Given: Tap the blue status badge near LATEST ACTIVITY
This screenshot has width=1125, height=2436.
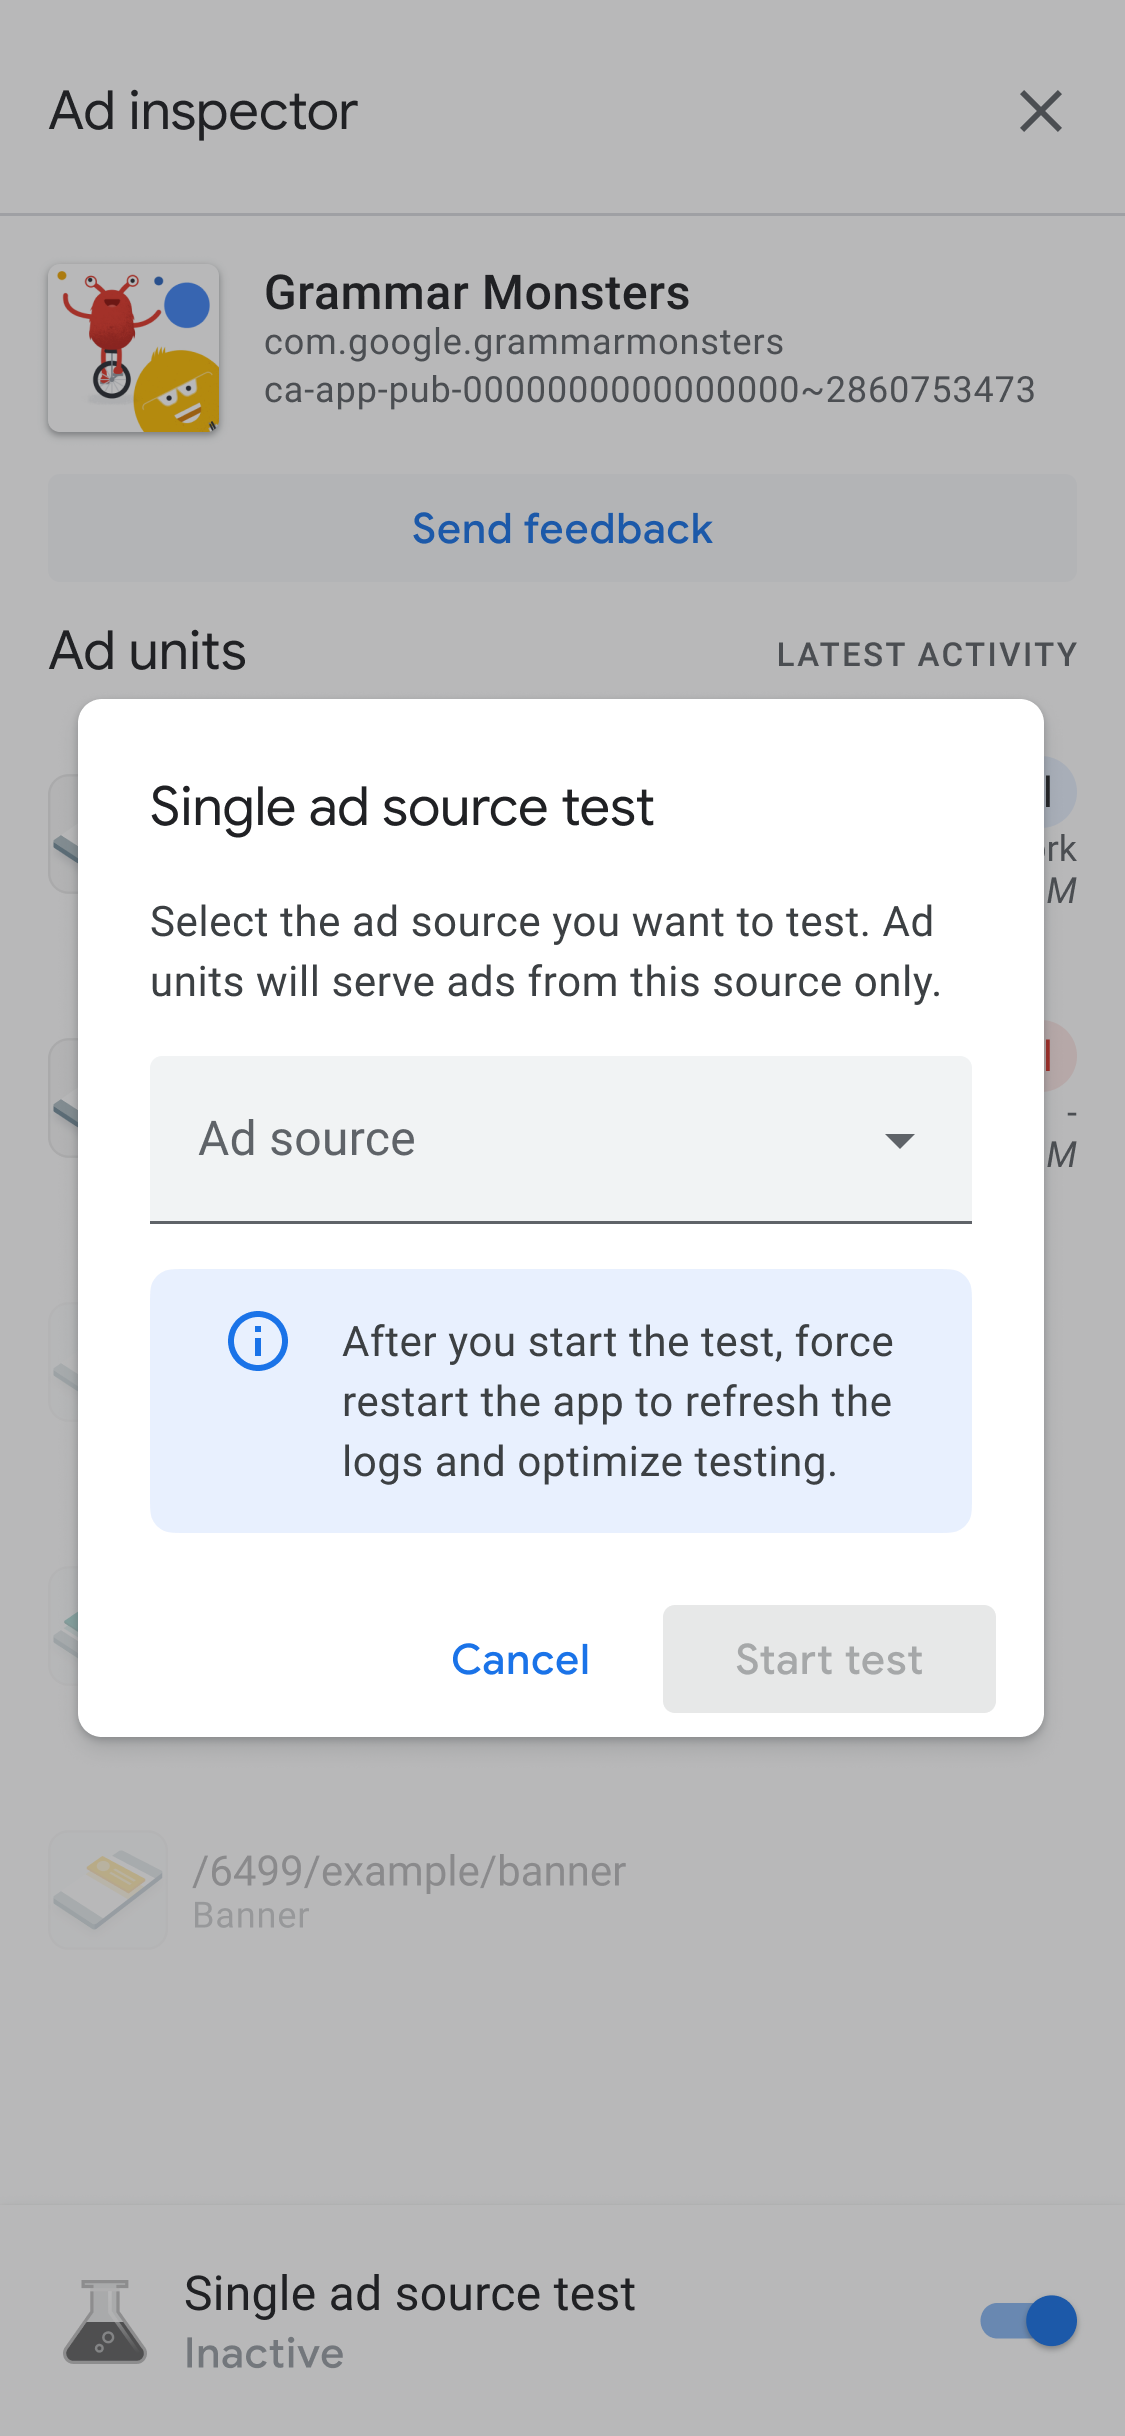Looking at the screenshot, I should [x=1058, y=792].
